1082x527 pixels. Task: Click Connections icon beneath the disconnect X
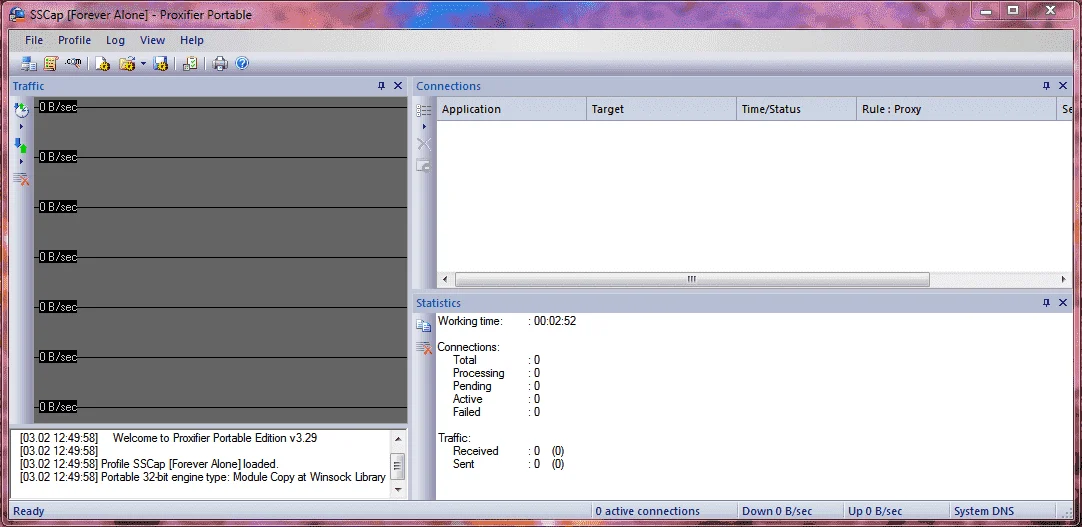(x=424, y=166)
